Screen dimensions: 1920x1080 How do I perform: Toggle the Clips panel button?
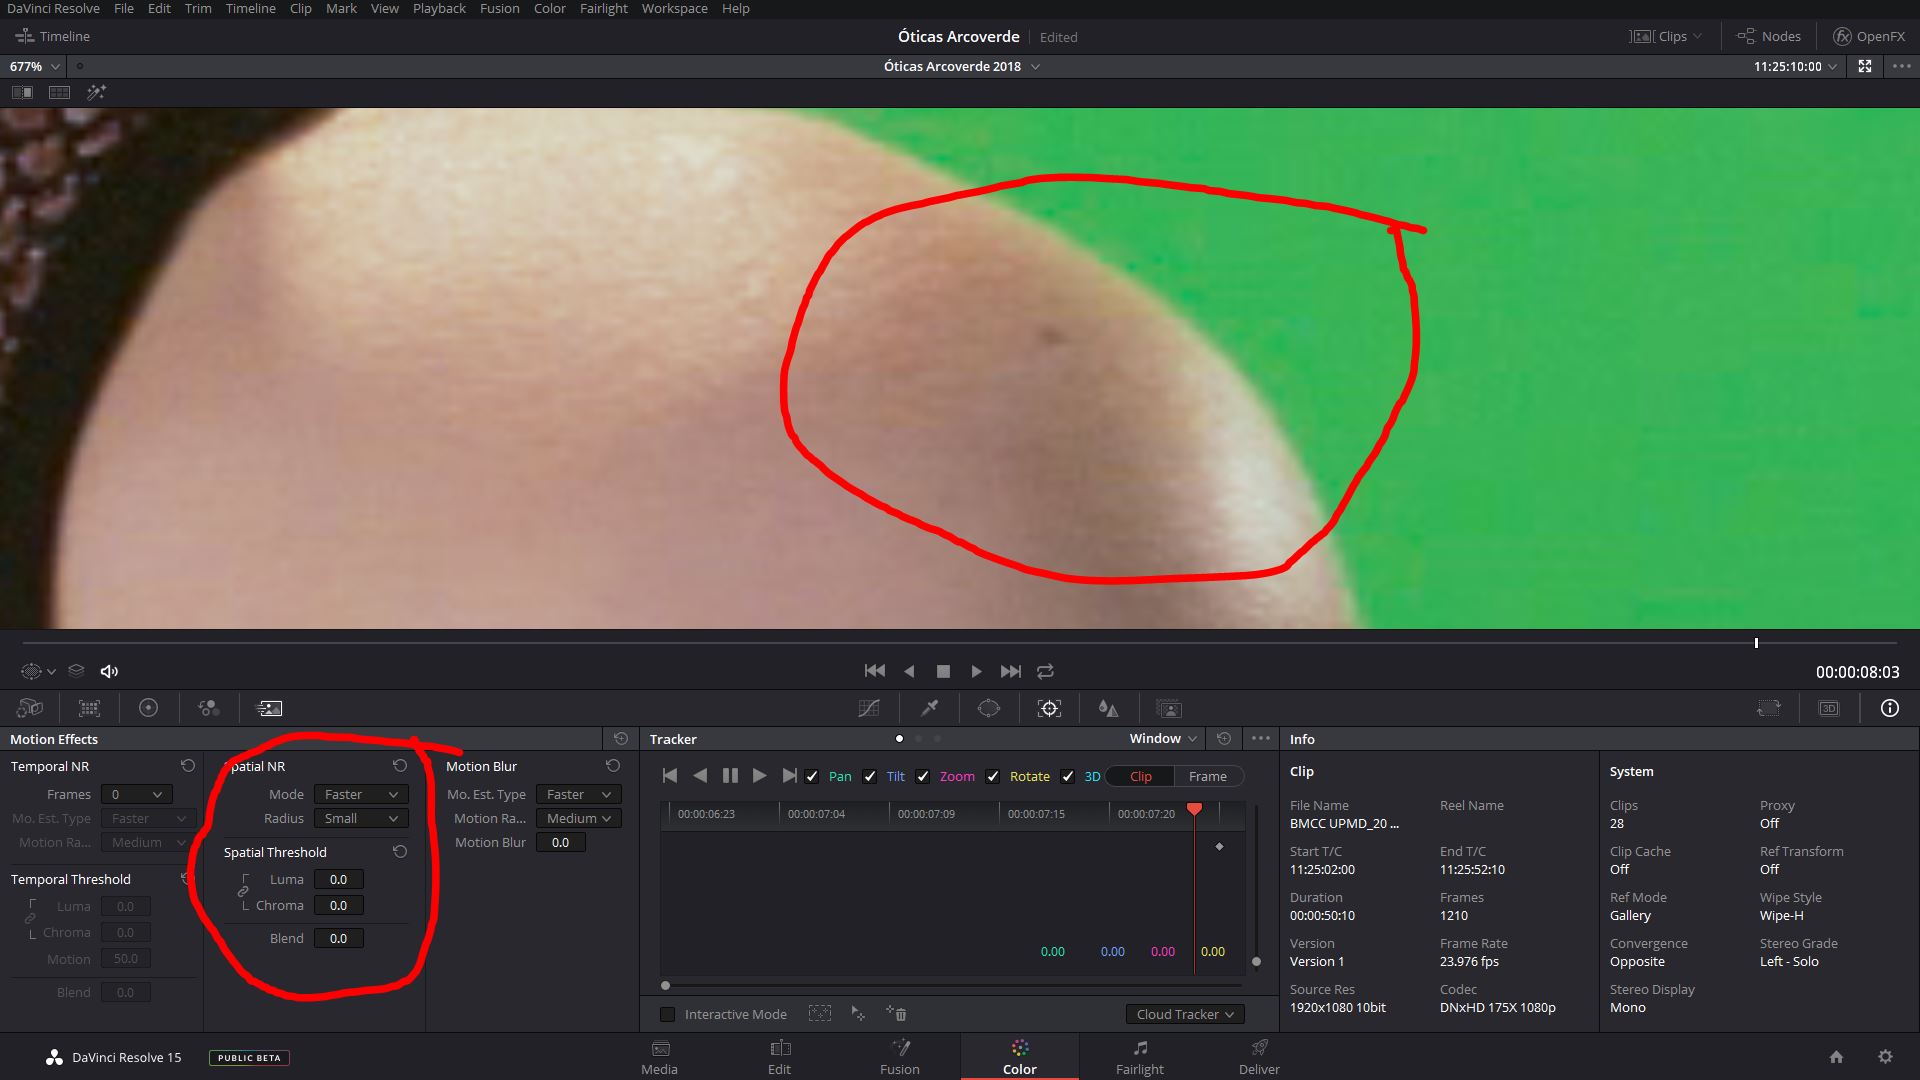(1665, 36)
